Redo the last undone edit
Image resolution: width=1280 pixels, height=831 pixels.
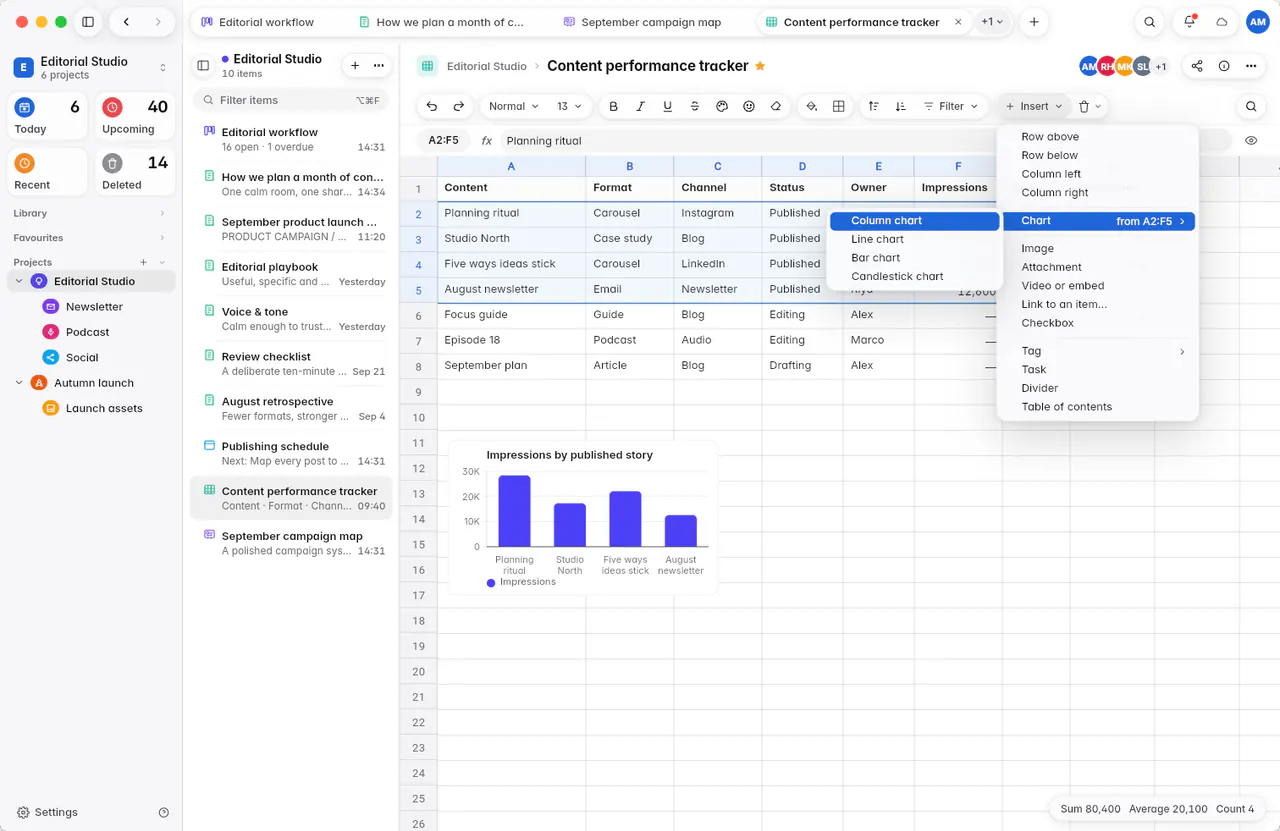coord(459,106)
